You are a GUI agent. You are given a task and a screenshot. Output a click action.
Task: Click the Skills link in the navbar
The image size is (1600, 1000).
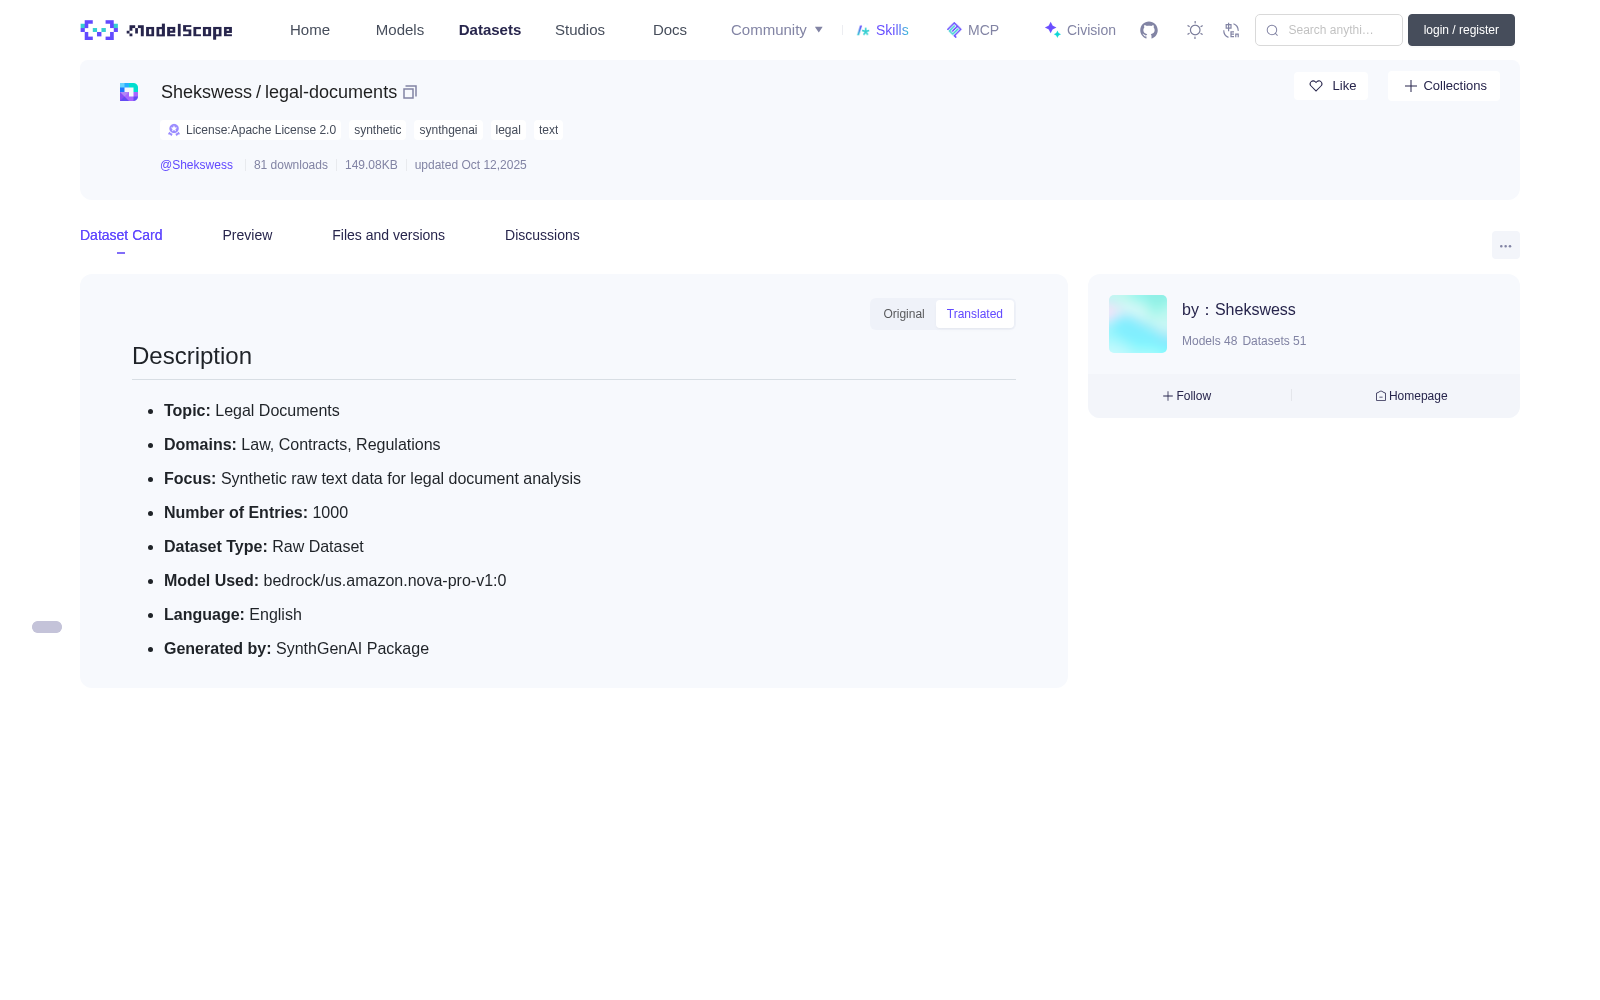tap(883, 30)
